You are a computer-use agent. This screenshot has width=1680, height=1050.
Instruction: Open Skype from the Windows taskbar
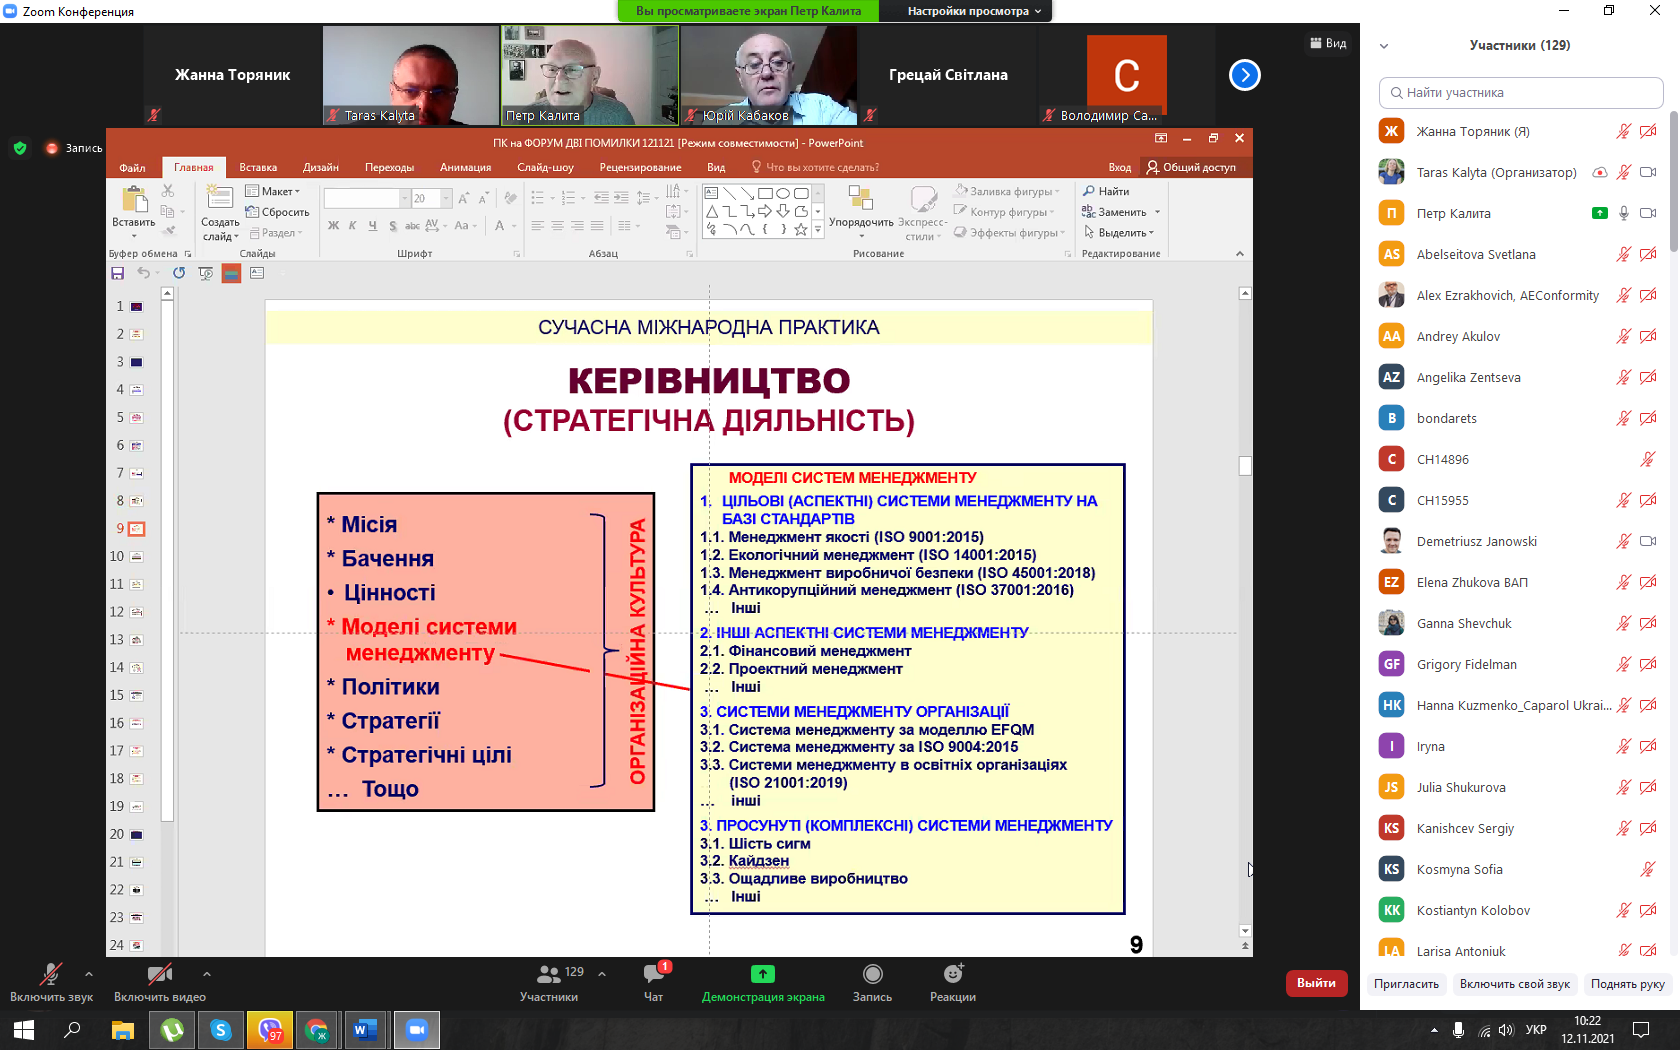(221, 1030)
